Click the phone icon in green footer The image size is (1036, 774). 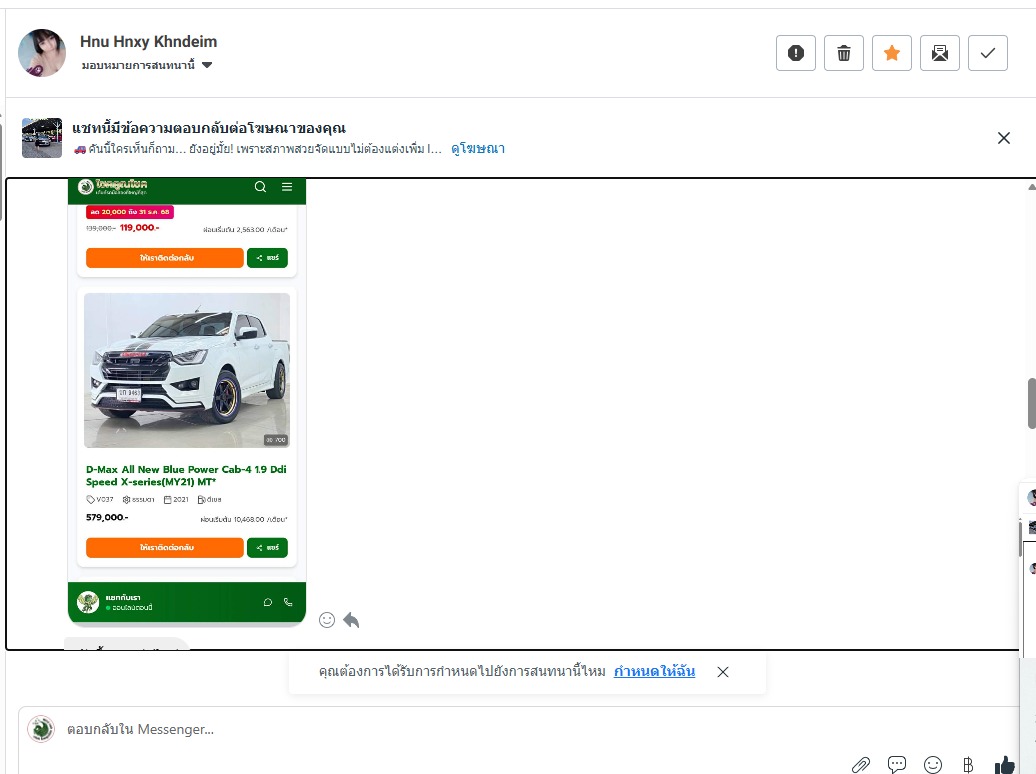coord(288,602)
